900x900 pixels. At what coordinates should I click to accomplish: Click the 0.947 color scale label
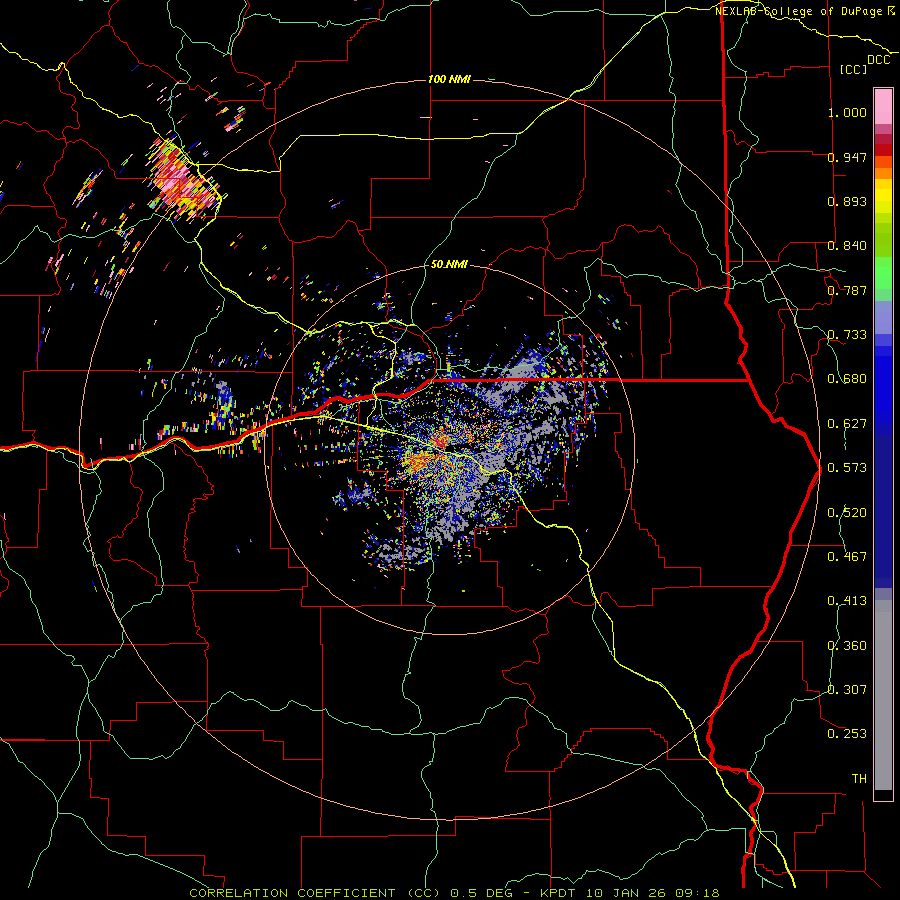[847, 157]
